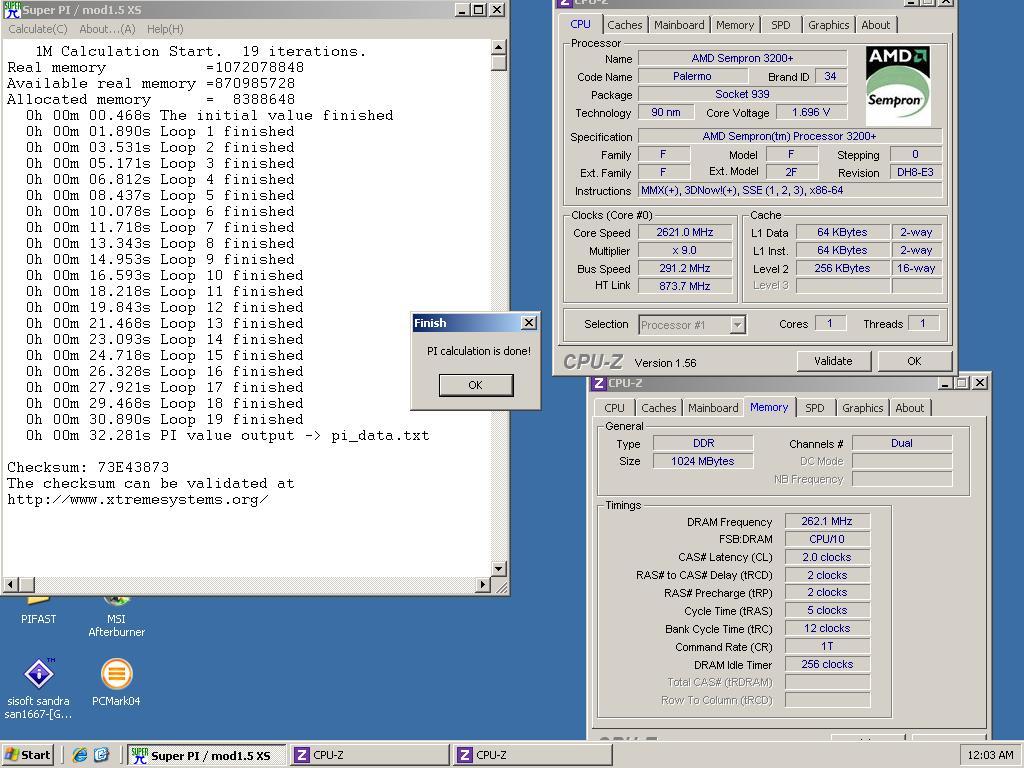Click the Level 2 cache 256 KBytes value
1024x768 pixels.
[842, 268]
